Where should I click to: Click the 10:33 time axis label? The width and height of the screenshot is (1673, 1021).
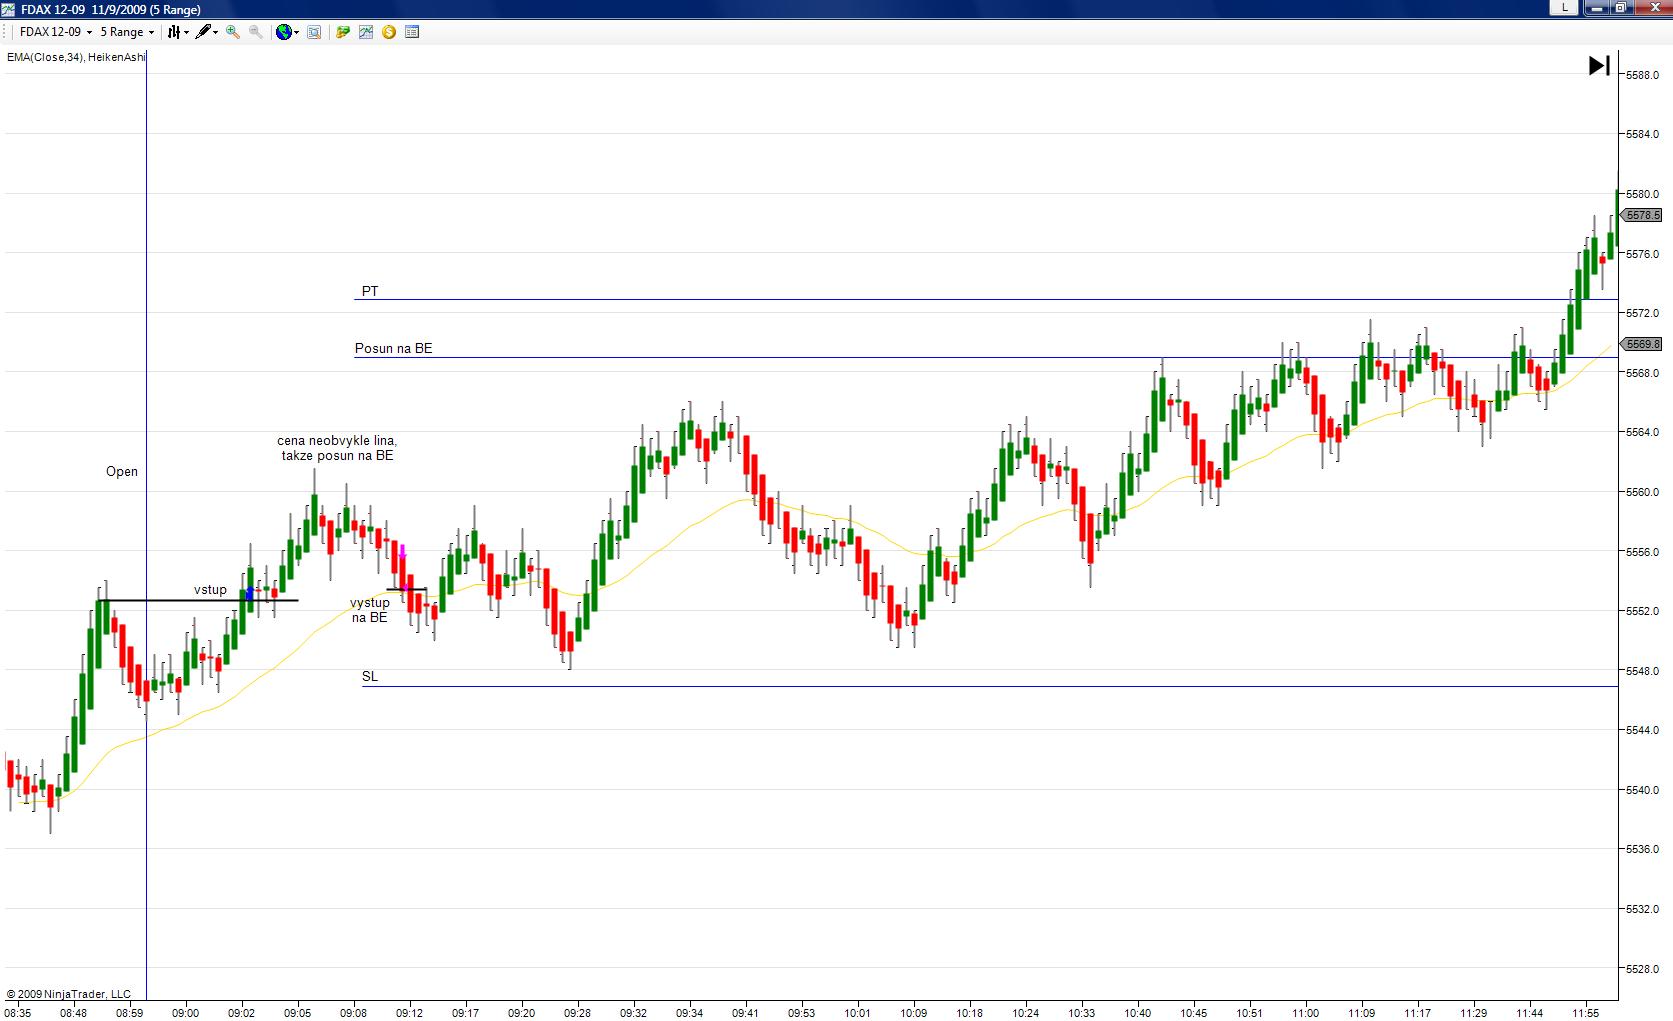[1082, 1013]
